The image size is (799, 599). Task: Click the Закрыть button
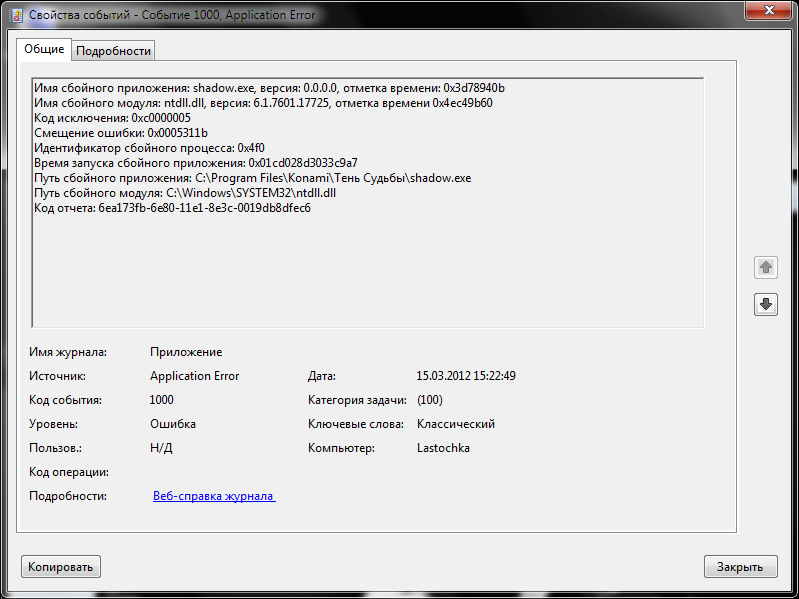[740, 566]
